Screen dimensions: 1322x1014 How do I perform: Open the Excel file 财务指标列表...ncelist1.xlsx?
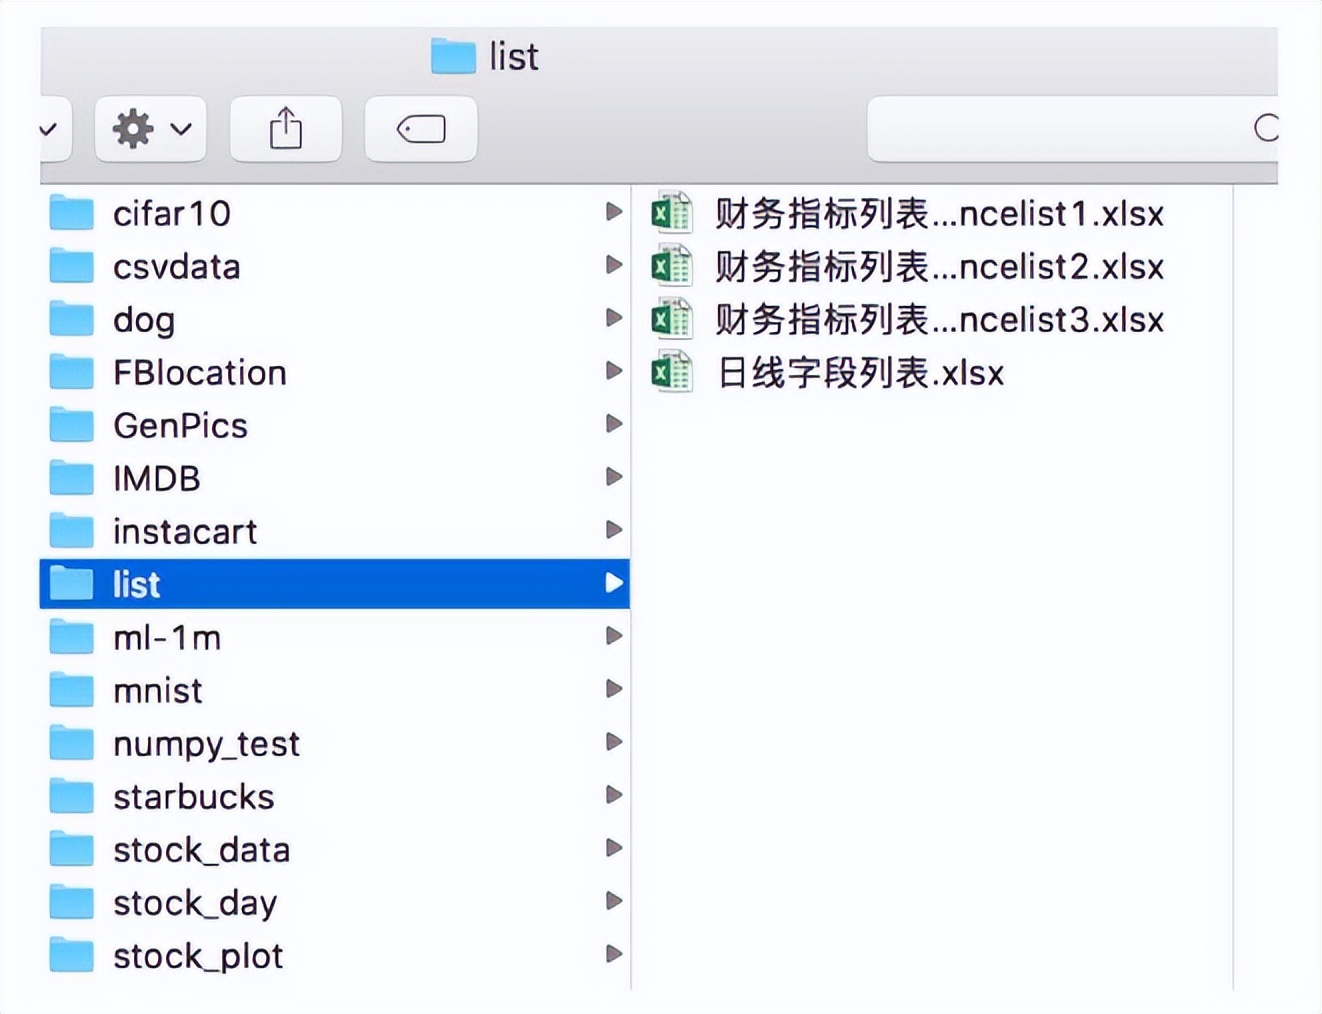(x=936, y=213)
